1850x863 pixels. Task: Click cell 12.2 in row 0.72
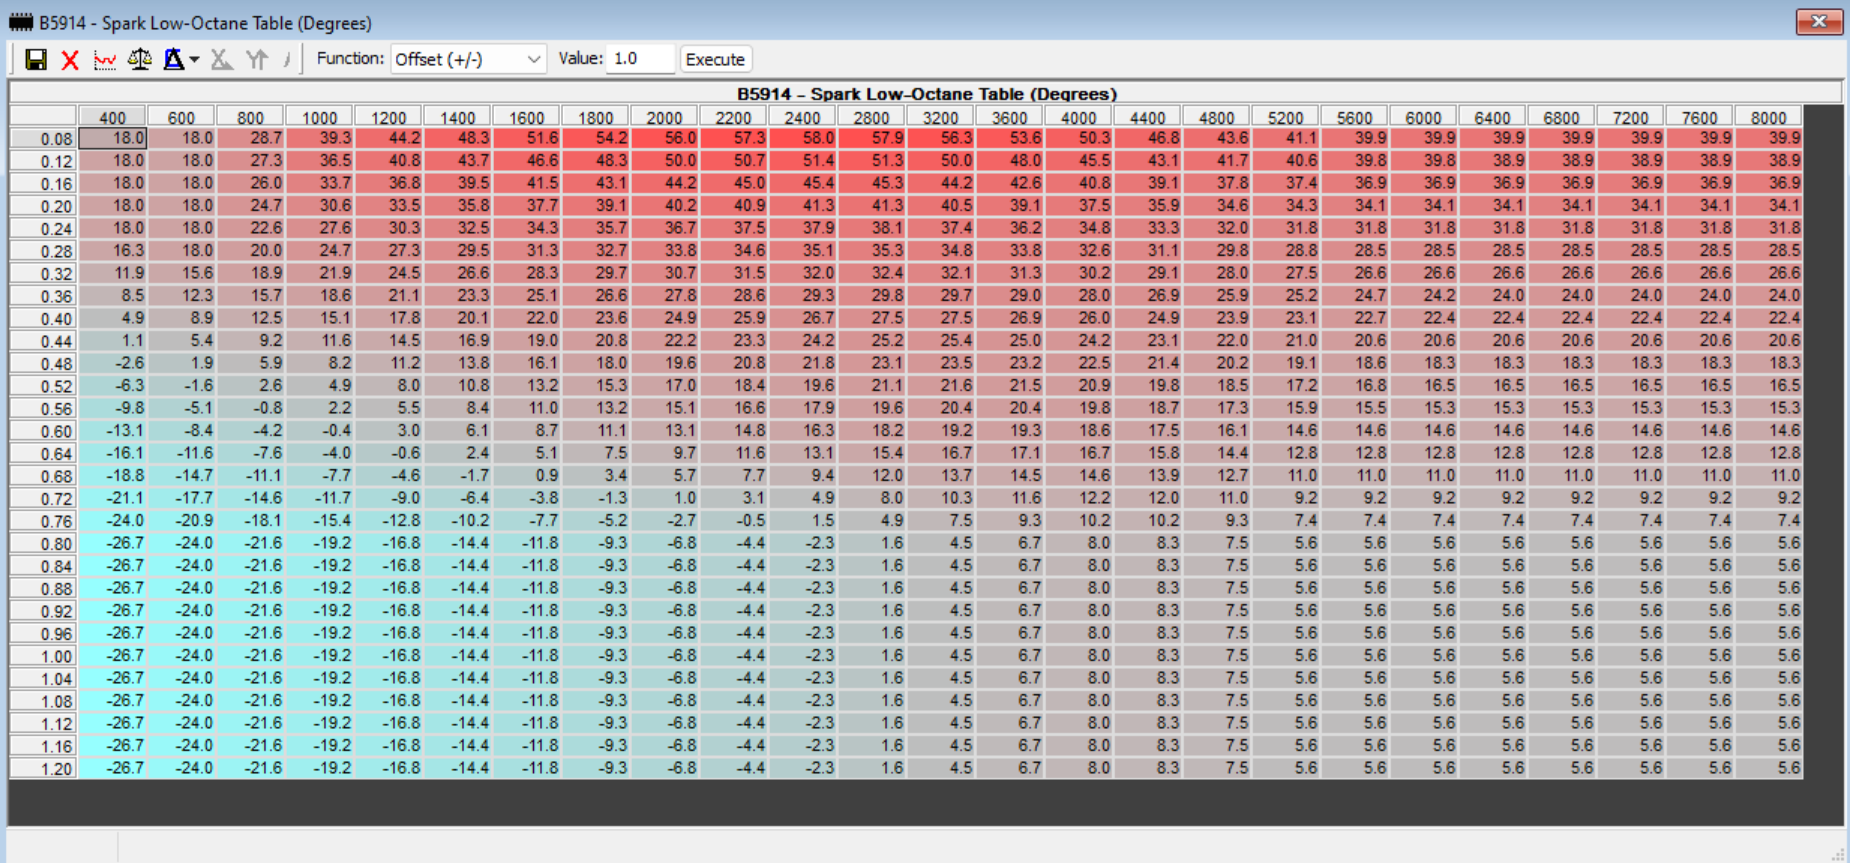coord(1078,498)
